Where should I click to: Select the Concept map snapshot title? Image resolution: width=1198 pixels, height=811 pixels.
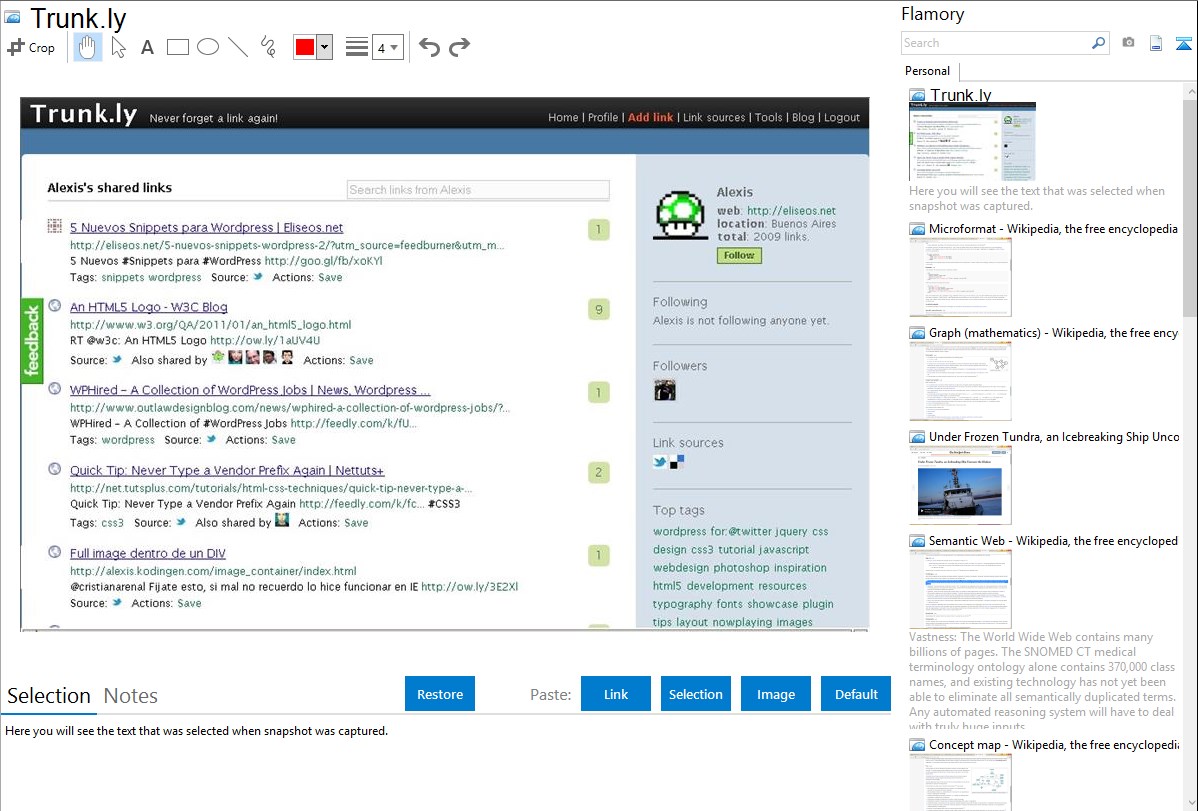point(1054,744)
